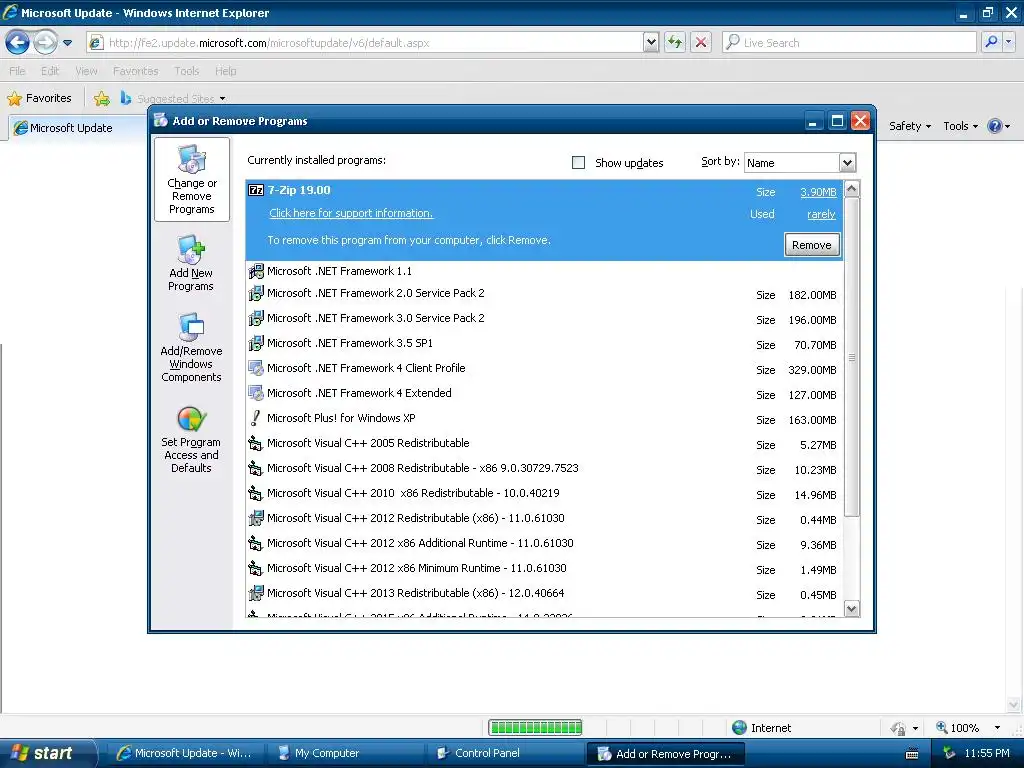Click the Internet Explorer Help question mark icon
This screenshot has height=768, width=1024.
(995, 126)
